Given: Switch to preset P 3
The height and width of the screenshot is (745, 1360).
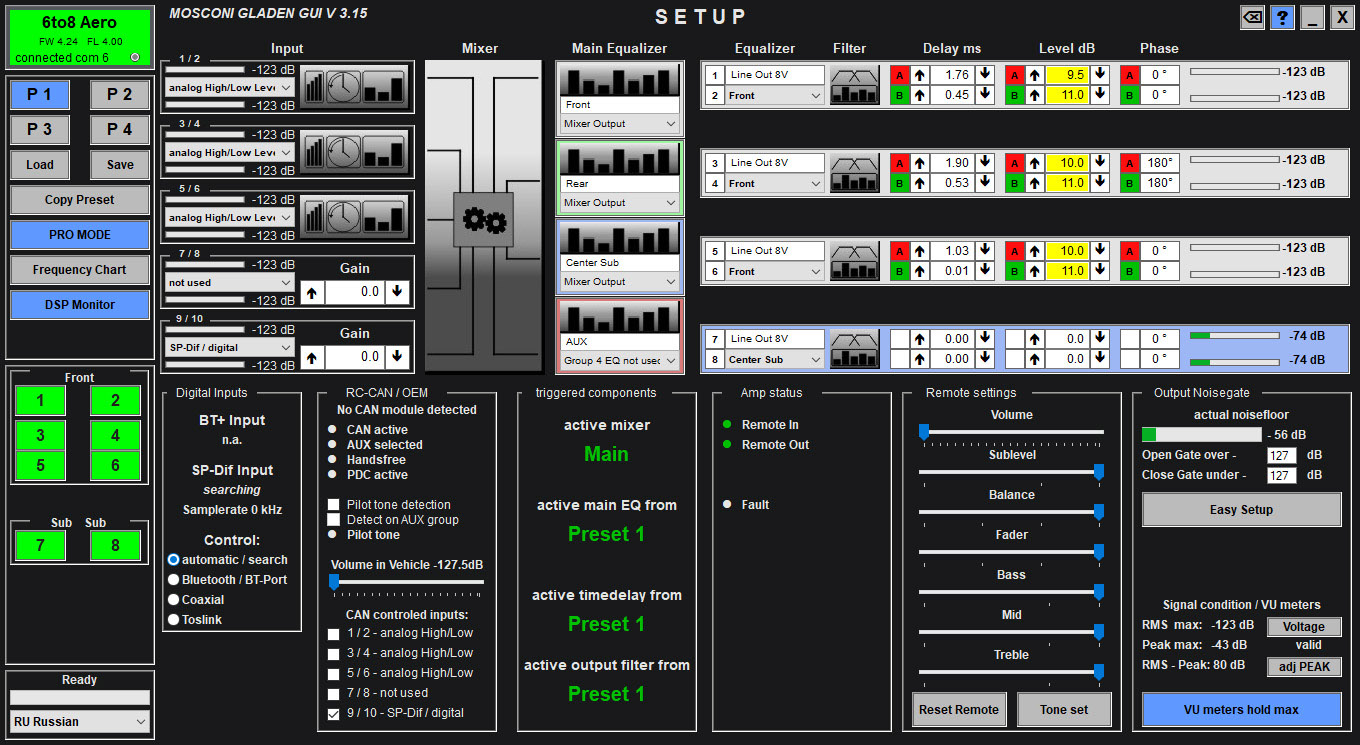Looking at the screenshot, I should point(40,129).
